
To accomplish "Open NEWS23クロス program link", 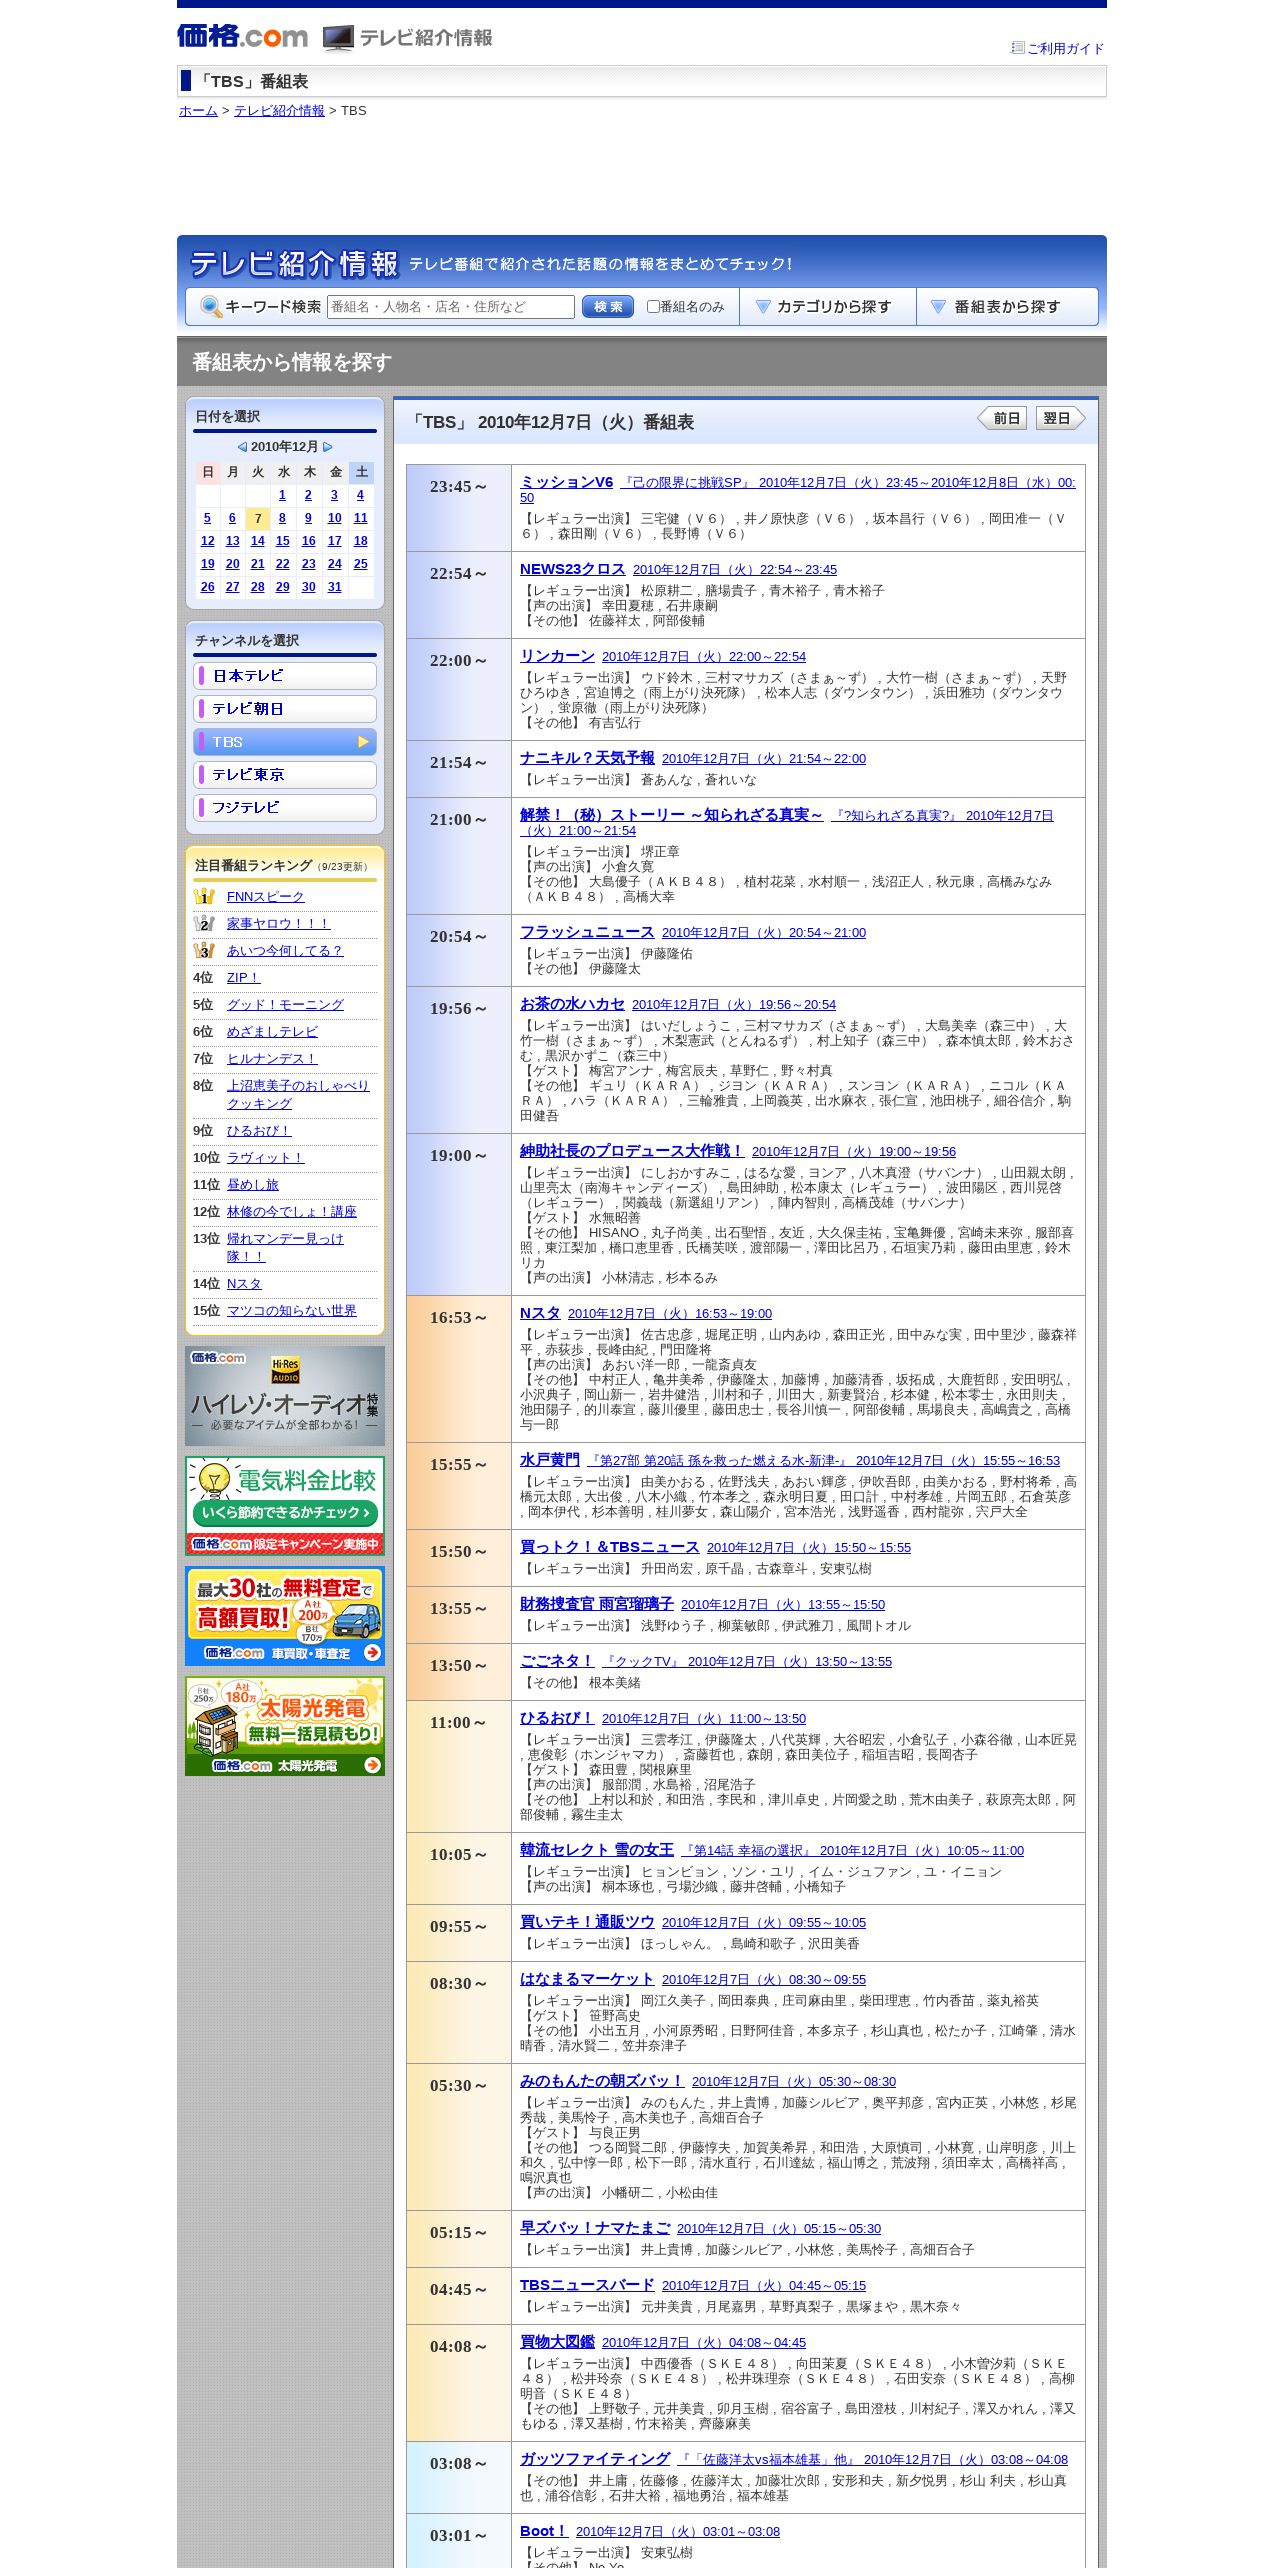I will coord(572,569).
